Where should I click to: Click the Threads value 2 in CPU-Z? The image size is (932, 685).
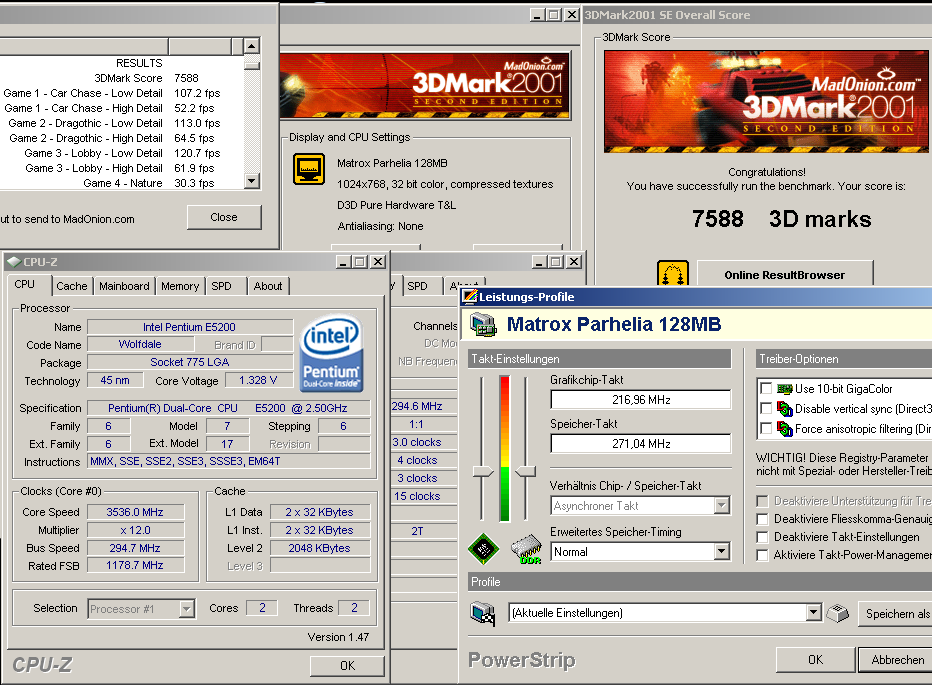354,608
